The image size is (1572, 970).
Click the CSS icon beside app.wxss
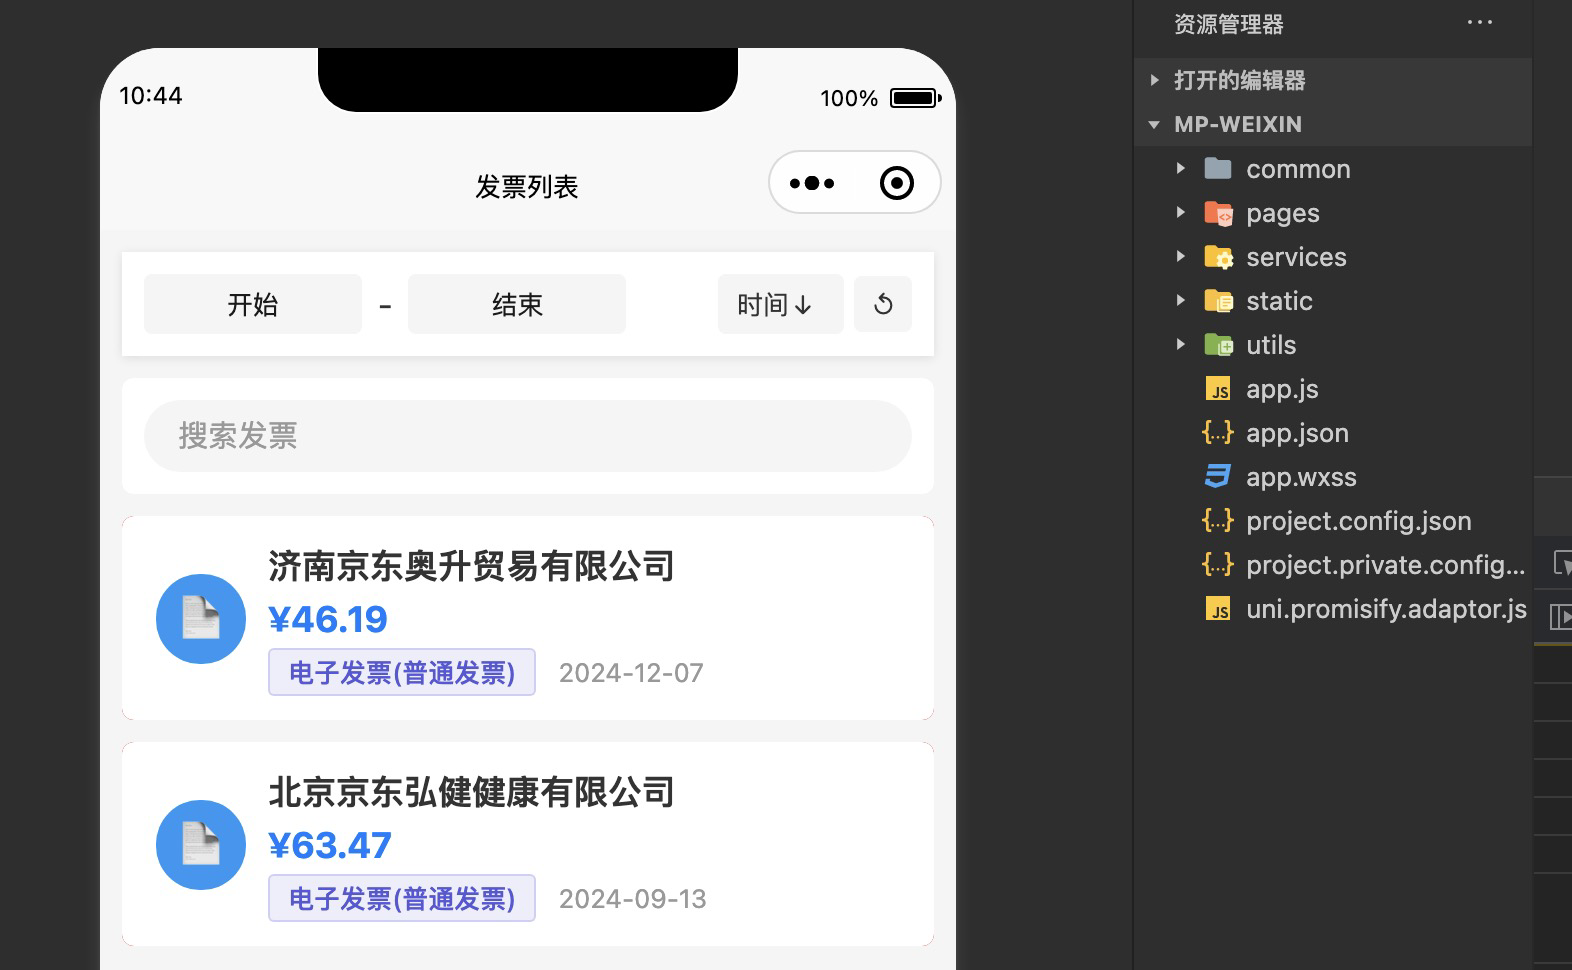(x=1218, y=476)
